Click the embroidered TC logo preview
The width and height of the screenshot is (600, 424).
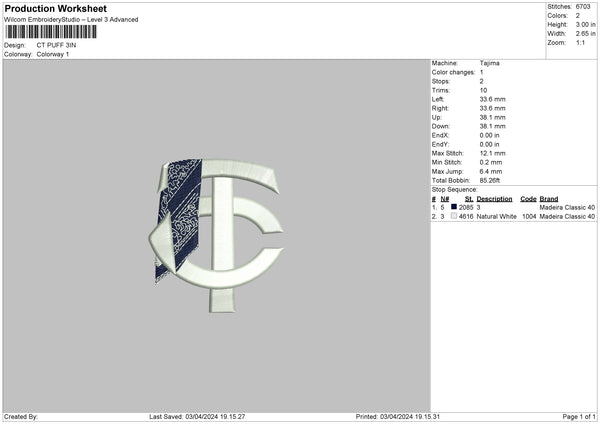click(216, 235)
